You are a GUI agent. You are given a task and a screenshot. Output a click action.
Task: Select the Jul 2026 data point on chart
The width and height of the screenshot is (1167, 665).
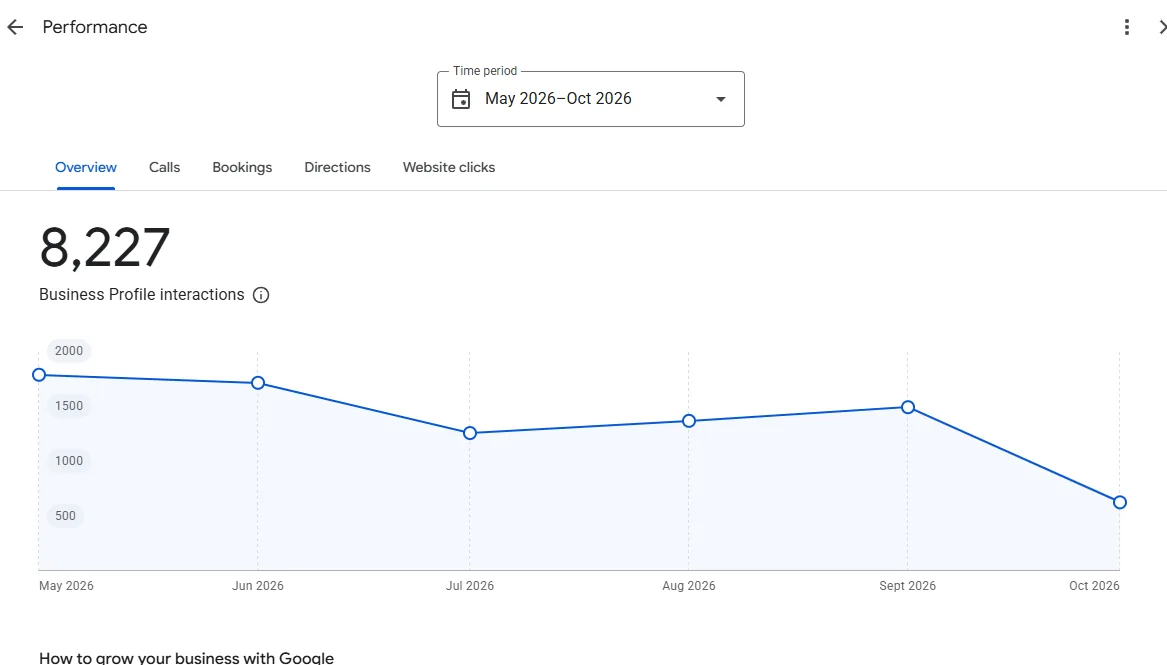[x=470, y=433]
